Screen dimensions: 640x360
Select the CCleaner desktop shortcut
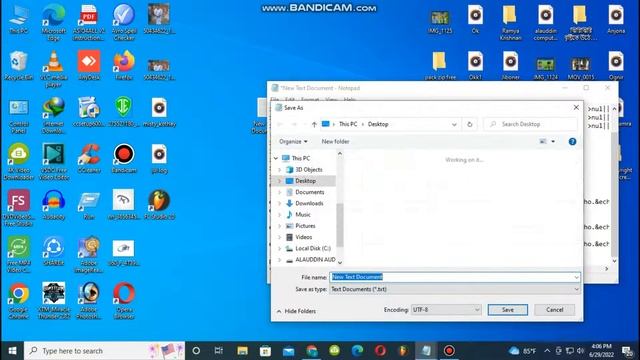[x=89, y=158]
